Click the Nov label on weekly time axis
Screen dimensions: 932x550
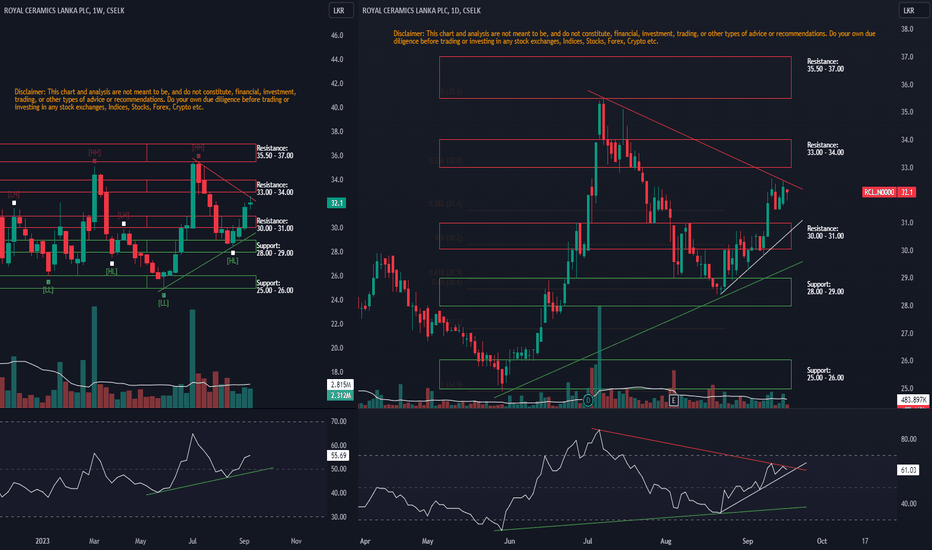(296, 541)
